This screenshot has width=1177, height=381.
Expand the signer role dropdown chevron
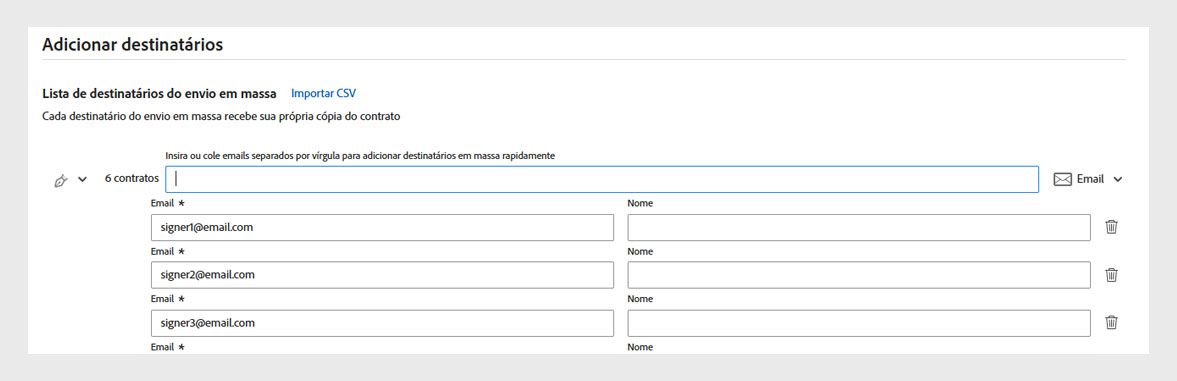click(x=83, y=179)
